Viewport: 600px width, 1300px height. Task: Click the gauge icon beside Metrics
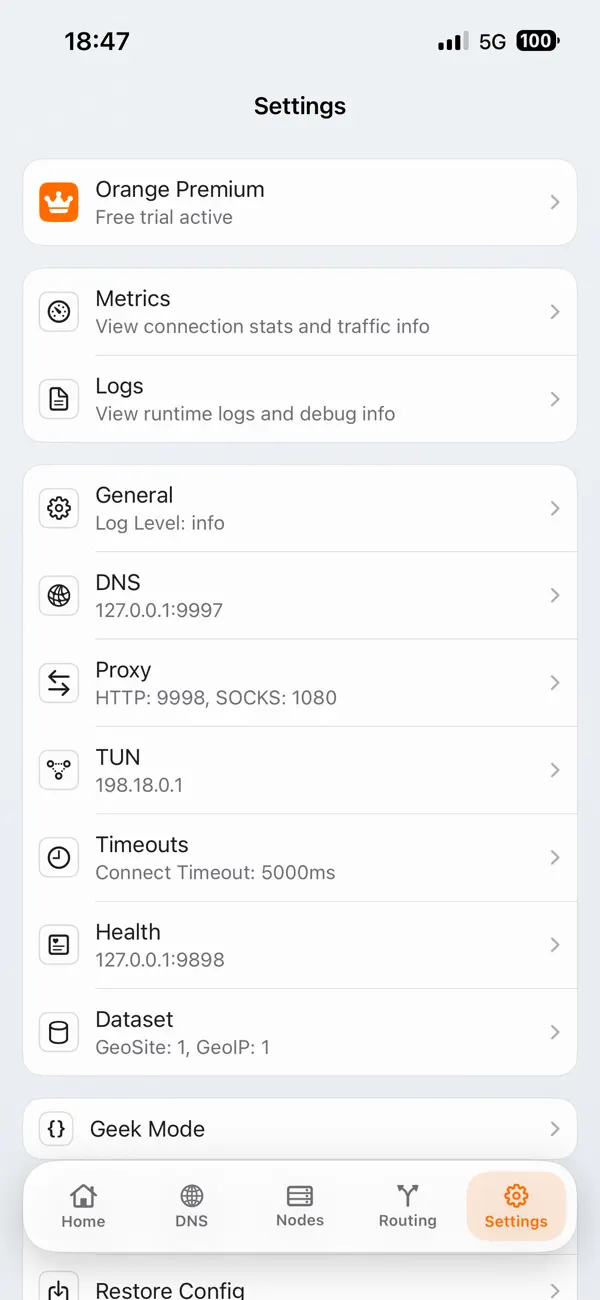point(59,311)
